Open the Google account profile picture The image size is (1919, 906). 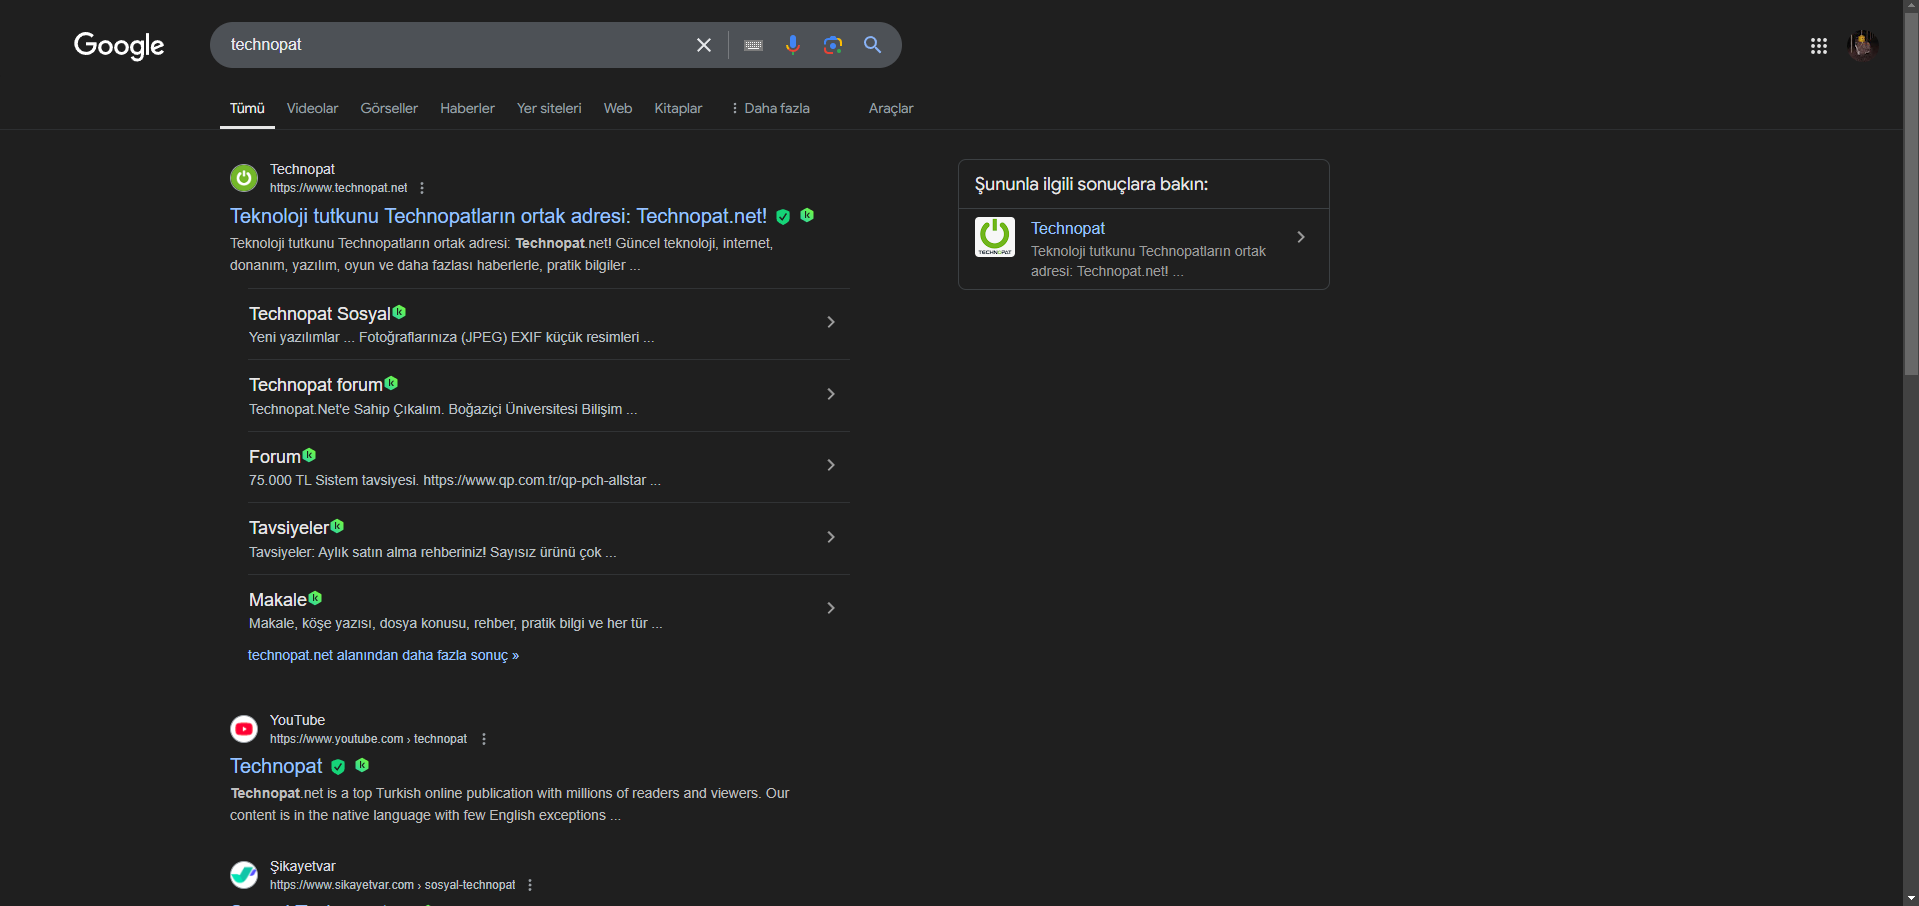click(x=1862, y=45)
